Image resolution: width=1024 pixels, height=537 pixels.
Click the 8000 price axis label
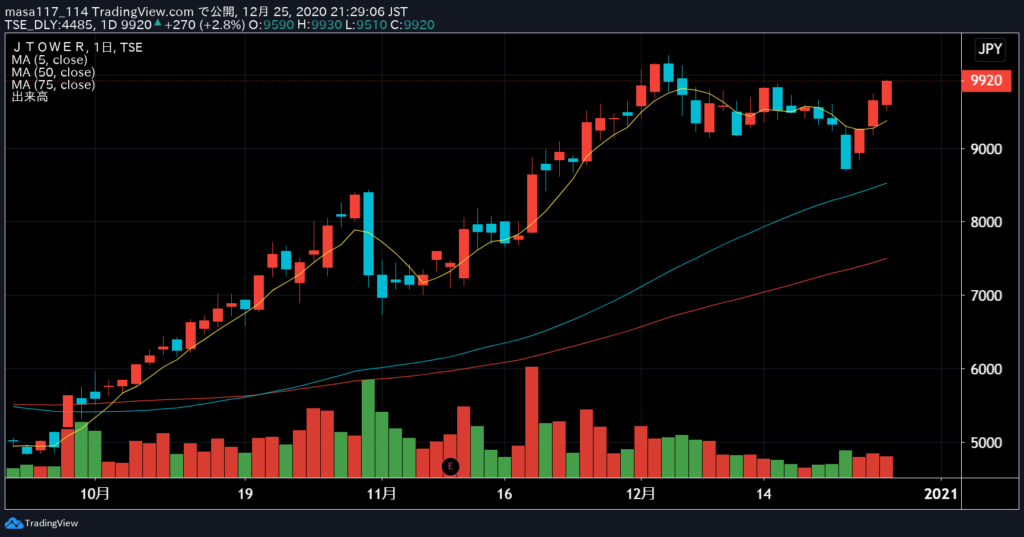(985, 222)
